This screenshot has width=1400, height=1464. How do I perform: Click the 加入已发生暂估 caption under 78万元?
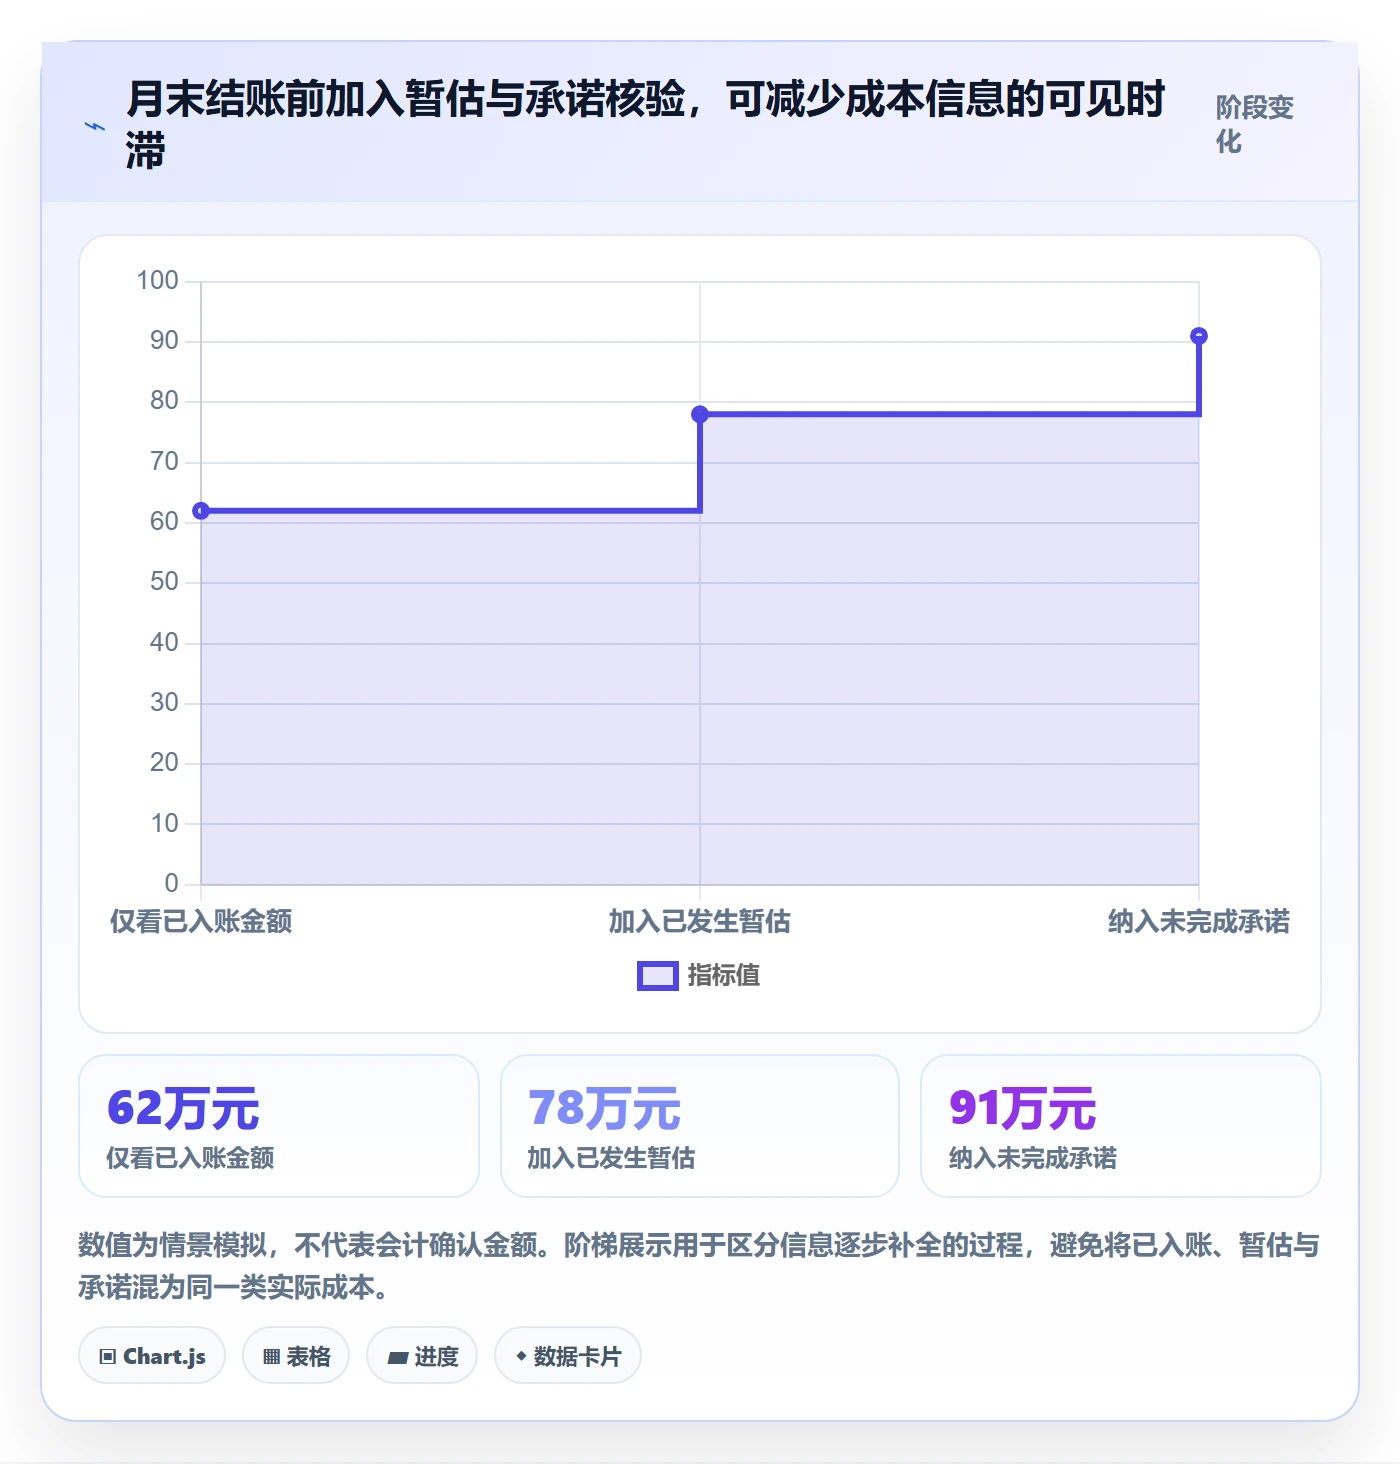point(611,1158)
